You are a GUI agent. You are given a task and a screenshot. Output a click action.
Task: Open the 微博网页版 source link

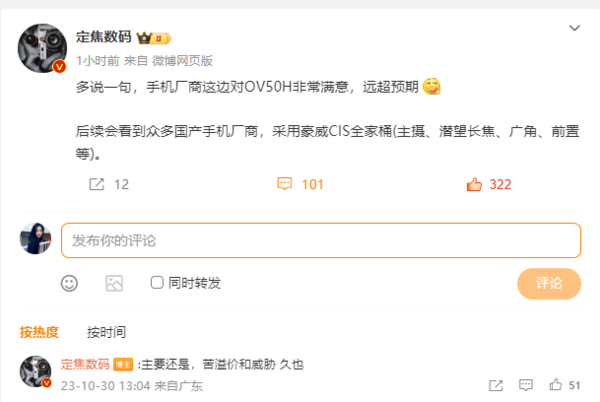coord(182,60)
